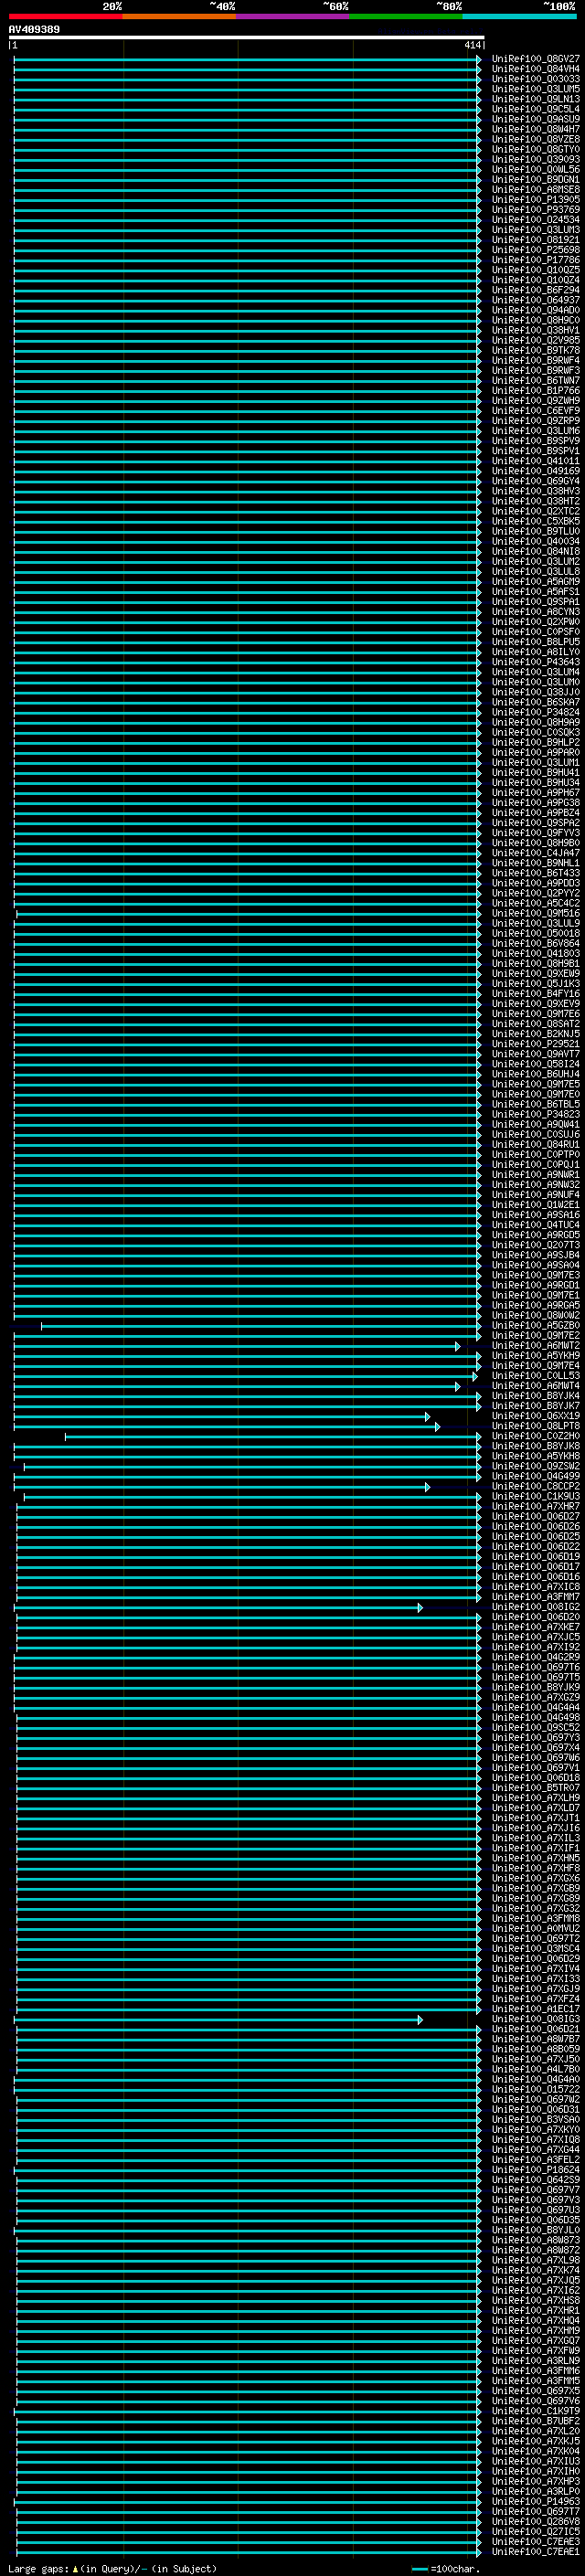Click the yellow large-gap triangle in legend

pos(75,2568)
